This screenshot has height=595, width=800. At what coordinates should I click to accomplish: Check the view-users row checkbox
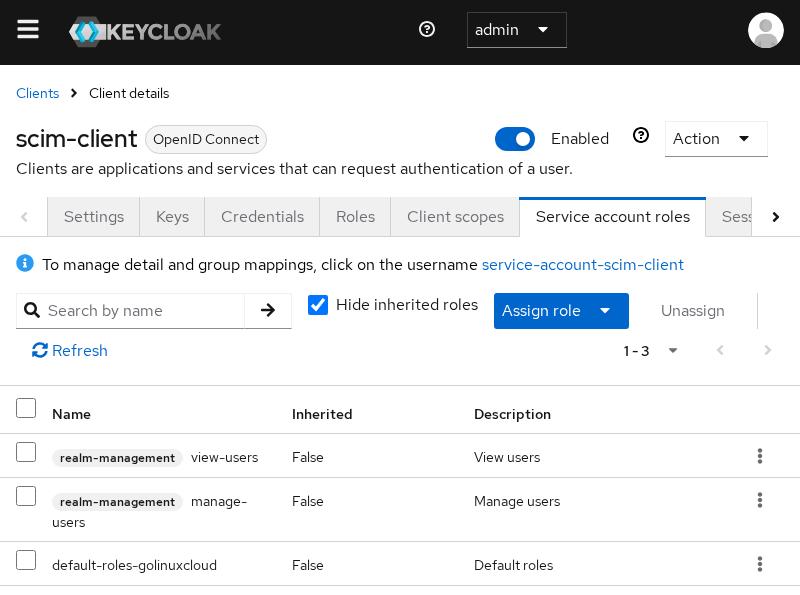[x=26, y=452]
